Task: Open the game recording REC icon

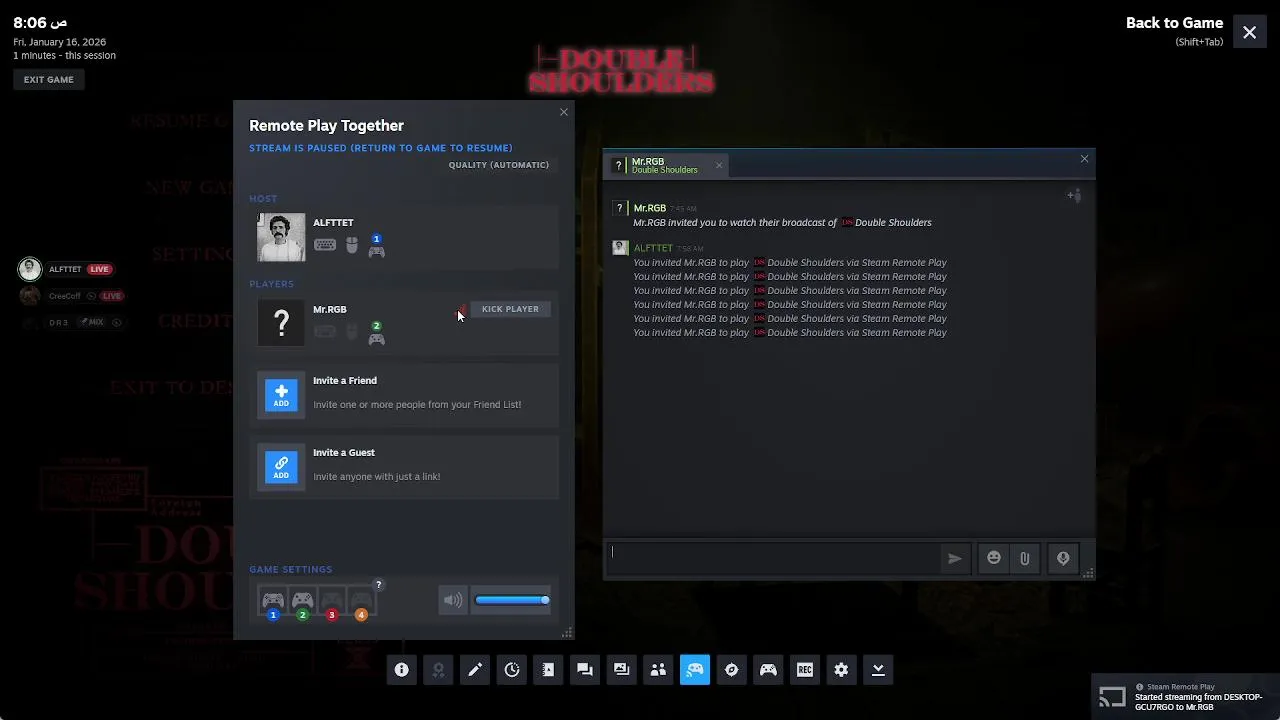Action: point(805,670)
